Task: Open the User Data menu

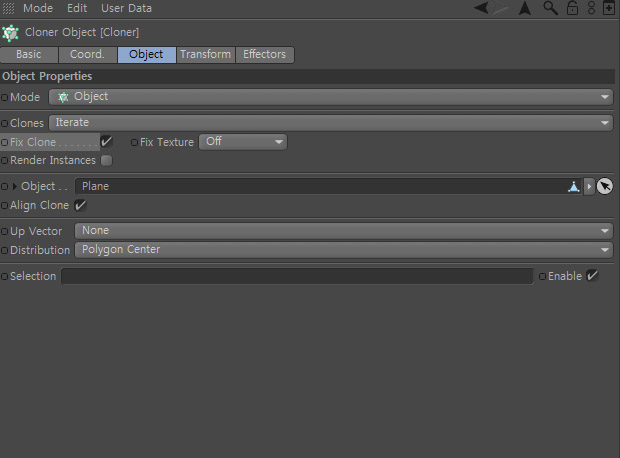Action: tap(126, 8)
